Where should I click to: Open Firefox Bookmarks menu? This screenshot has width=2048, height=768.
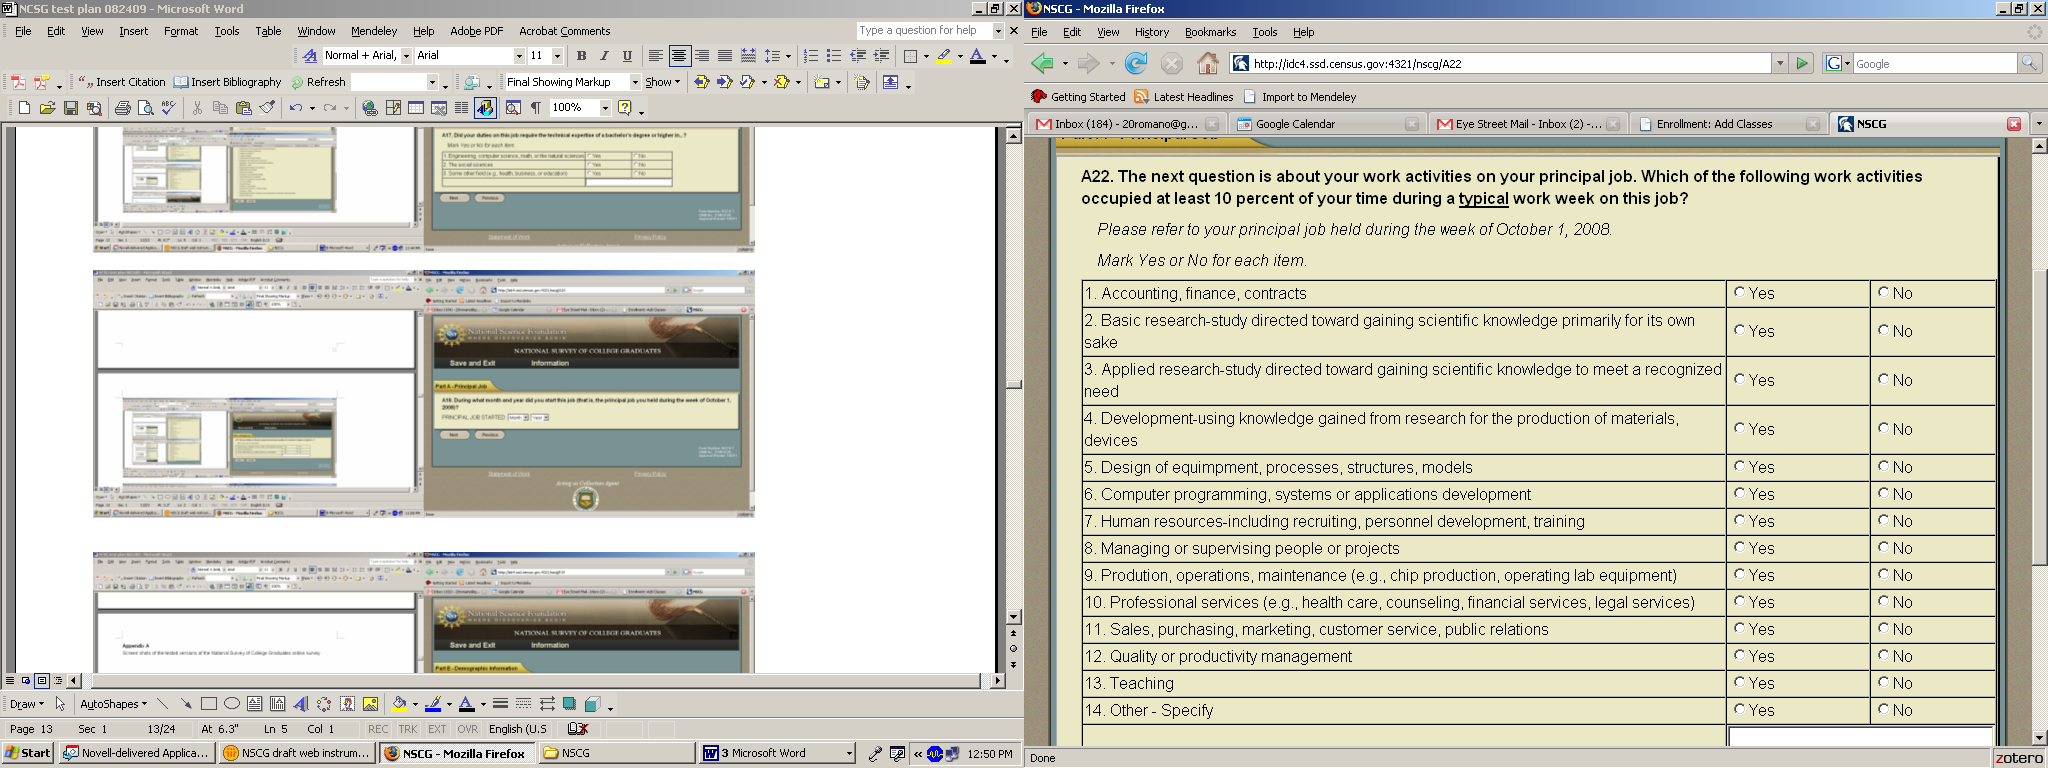click(1210, 32)
